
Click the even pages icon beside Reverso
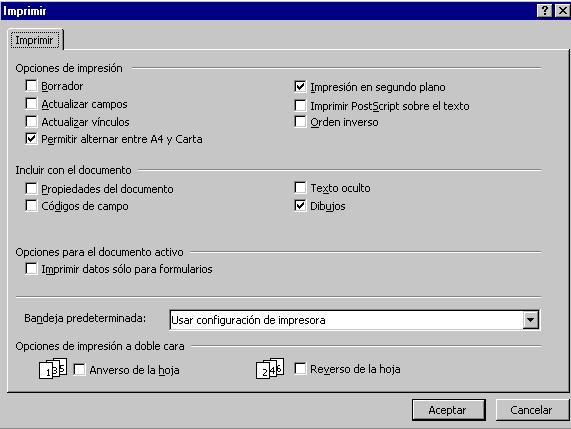[x=270, y=368]
